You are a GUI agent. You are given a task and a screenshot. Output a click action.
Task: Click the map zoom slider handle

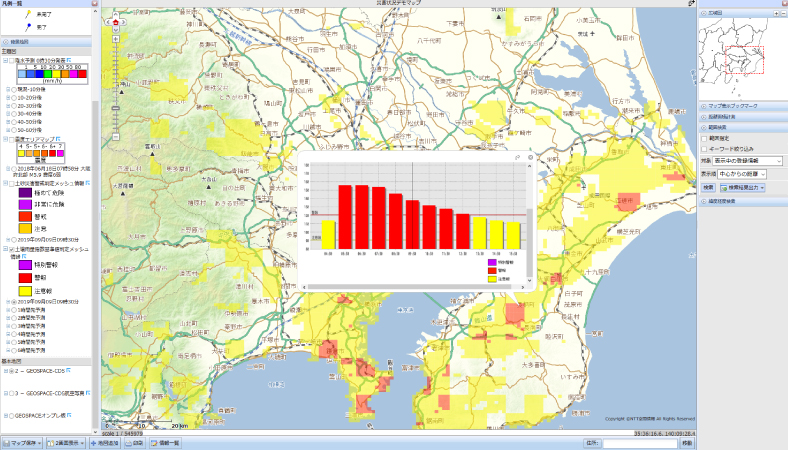(x=116, y=108)
